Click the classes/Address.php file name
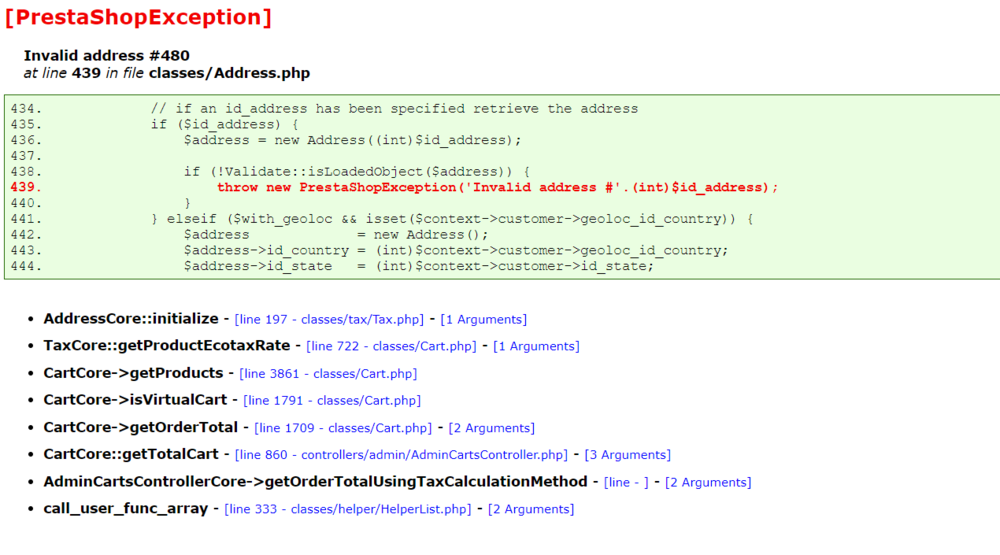The width and height of the screenshot is (1000, 555). 230,73
